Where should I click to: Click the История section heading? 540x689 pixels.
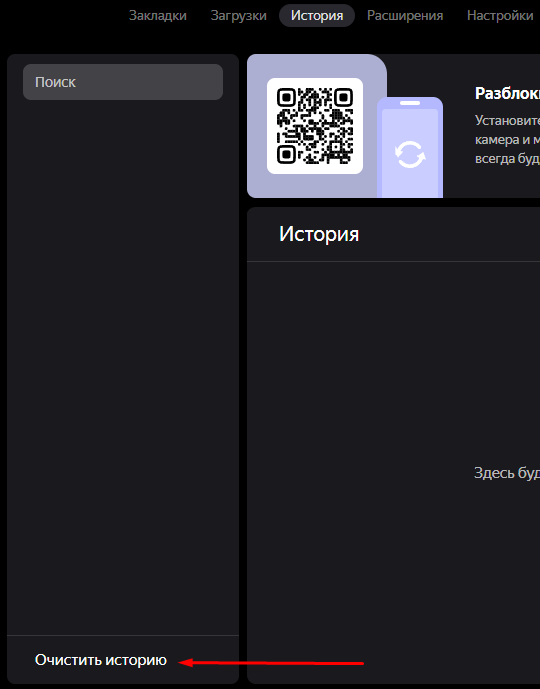tap(319, 234)
